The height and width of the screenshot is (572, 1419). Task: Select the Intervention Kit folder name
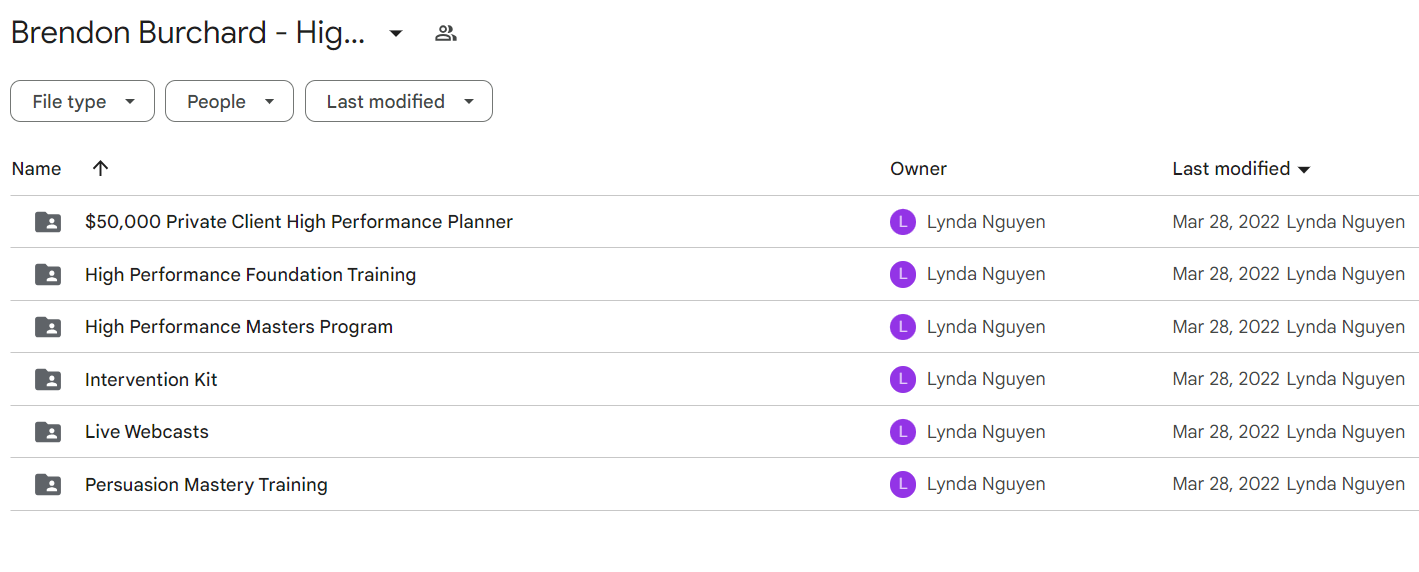click(x=151, y=379)
